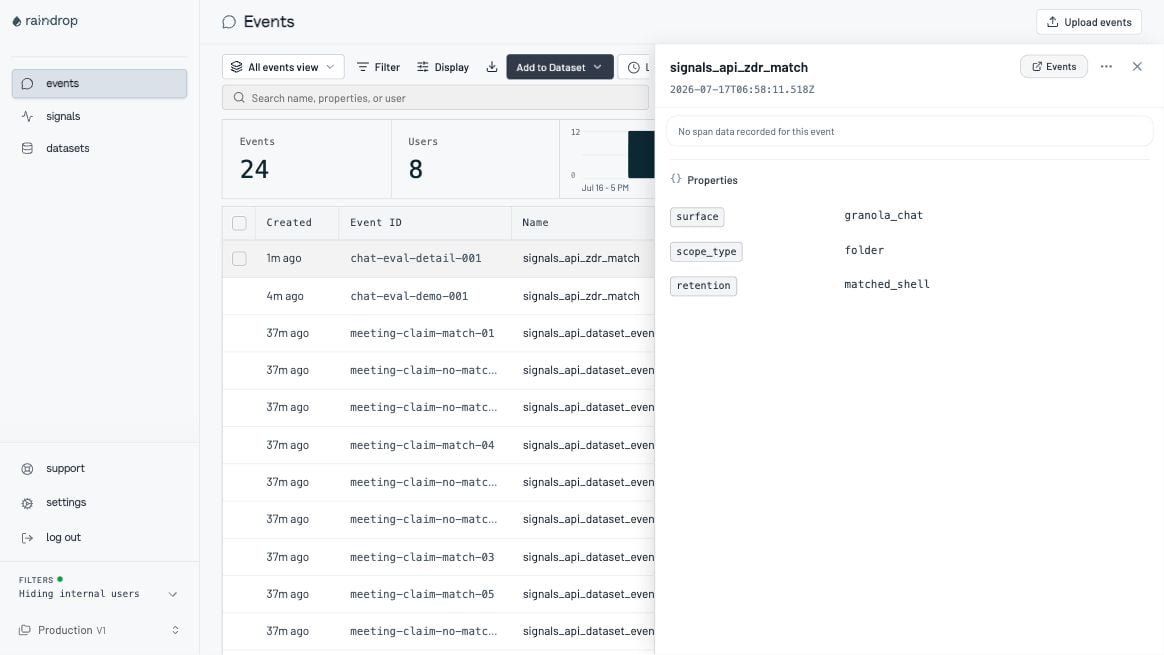Click the clock time range icon
The image size is (1164, 655).
[x=634, y=68]
